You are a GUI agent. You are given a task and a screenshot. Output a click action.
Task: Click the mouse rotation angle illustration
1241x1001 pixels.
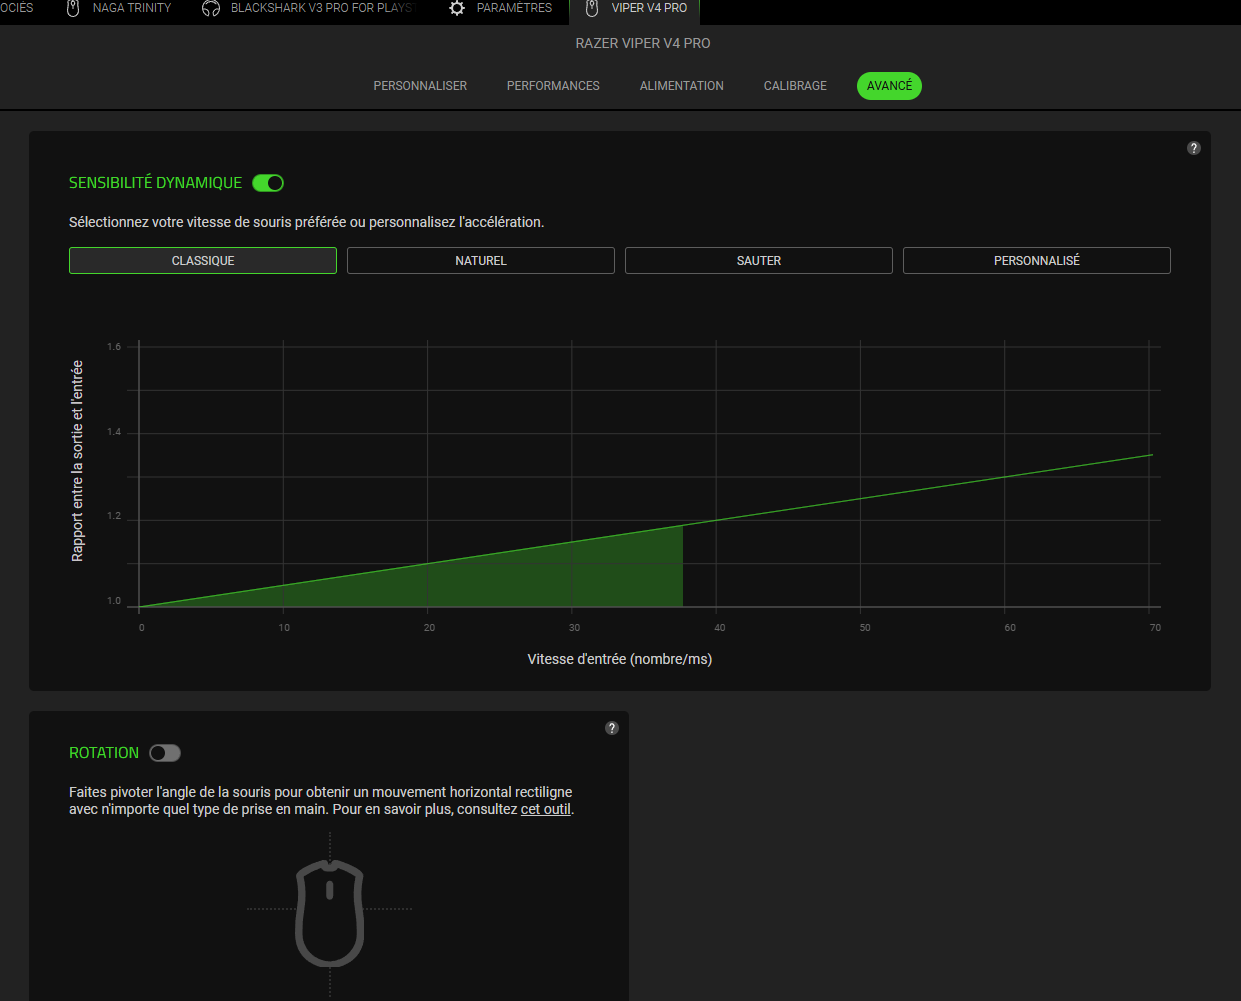pos(330,912)
